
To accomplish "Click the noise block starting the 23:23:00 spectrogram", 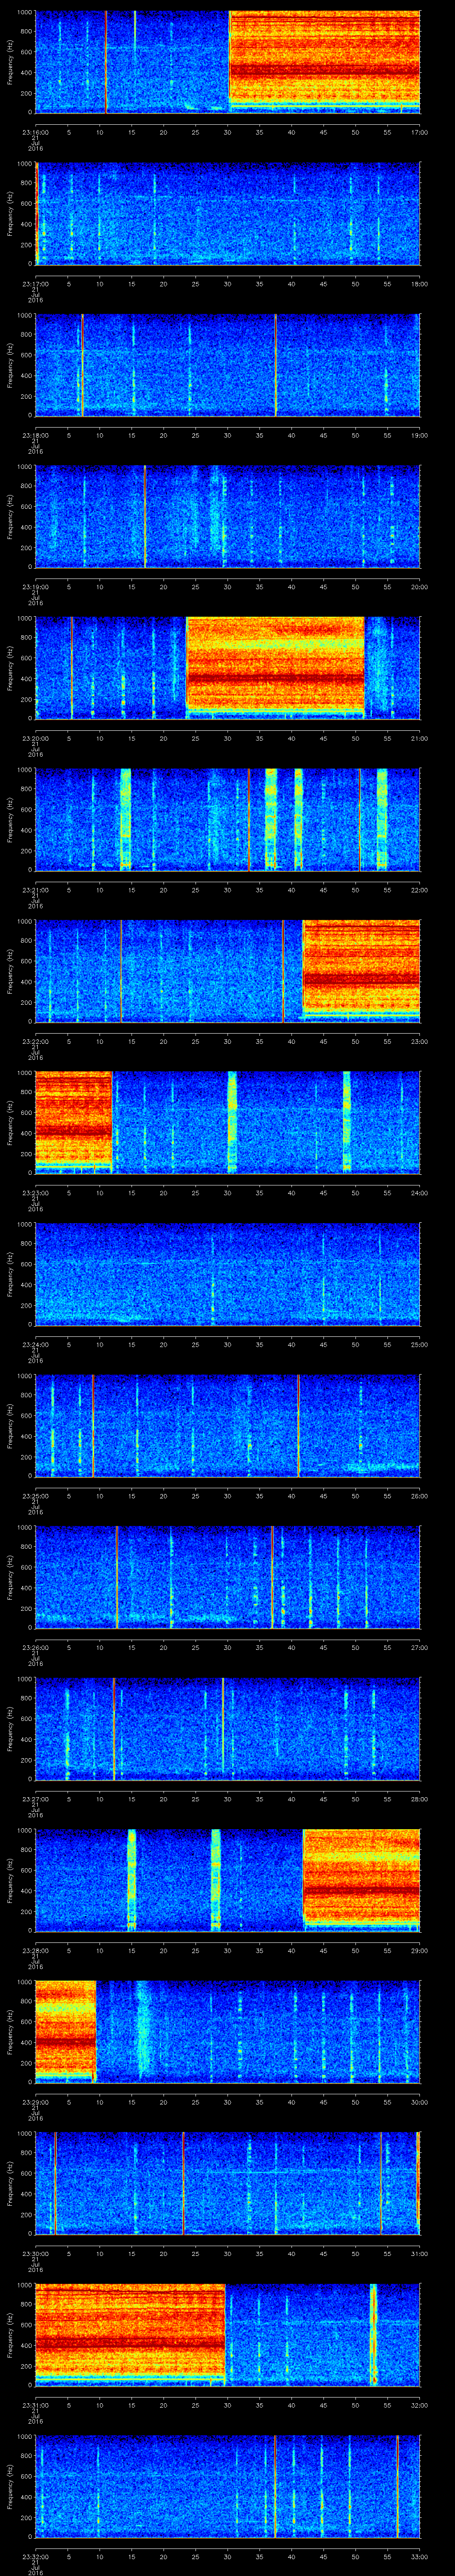I will tap(73, 1120).
